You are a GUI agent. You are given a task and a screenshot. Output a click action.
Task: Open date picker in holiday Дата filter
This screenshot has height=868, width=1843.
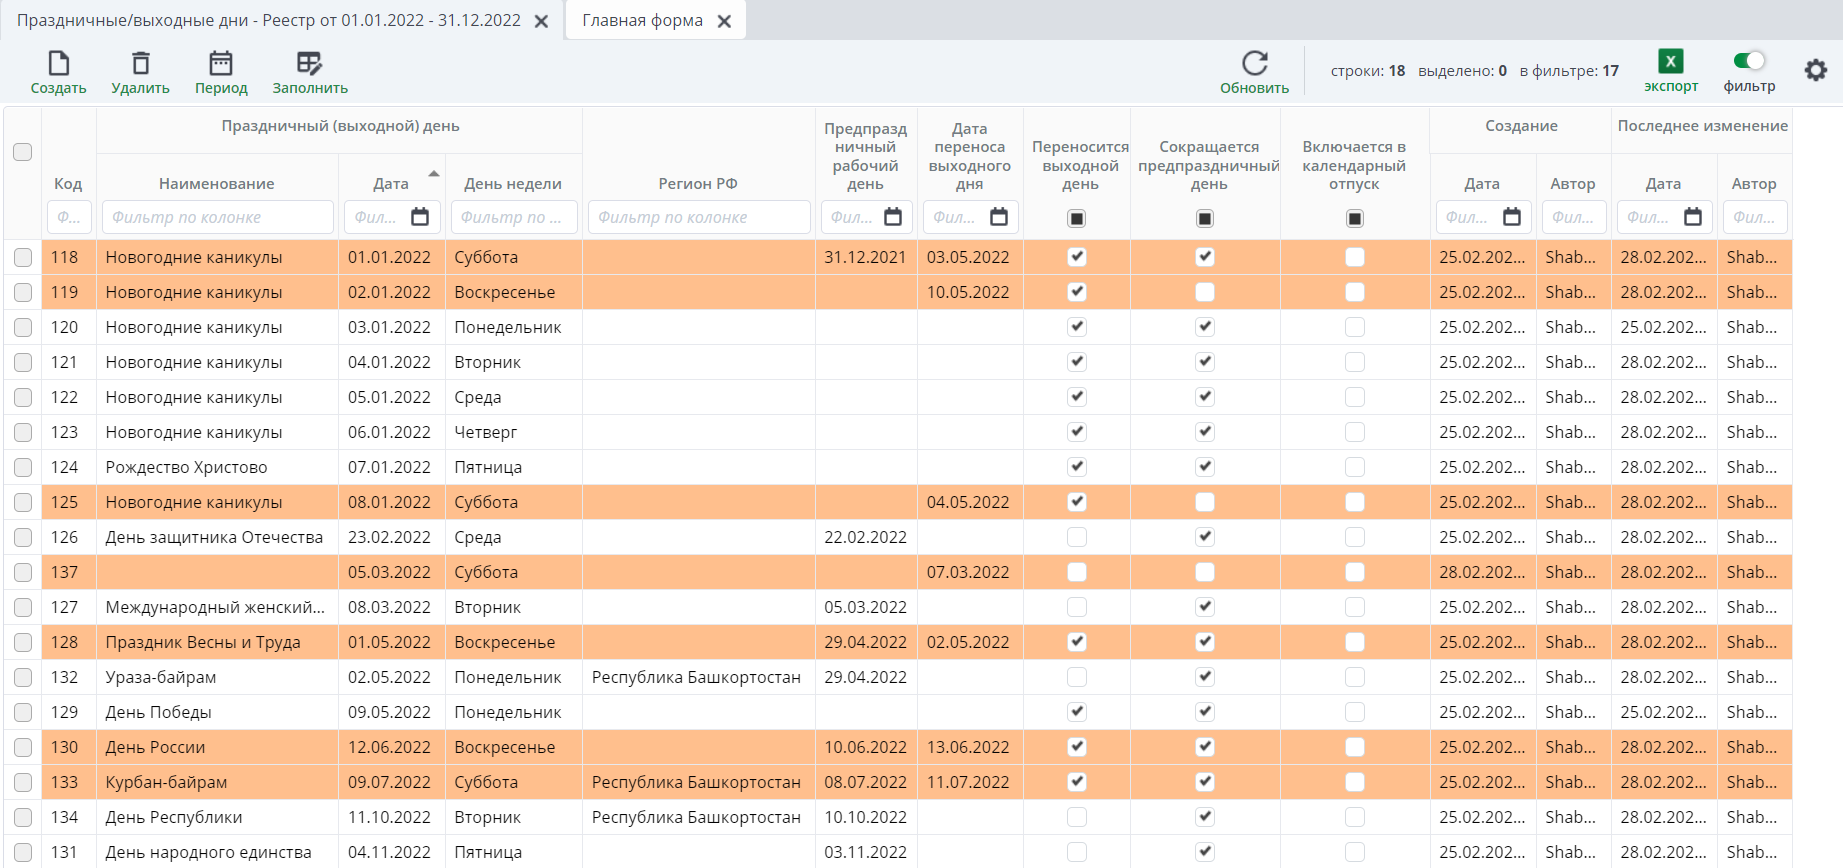420,217
